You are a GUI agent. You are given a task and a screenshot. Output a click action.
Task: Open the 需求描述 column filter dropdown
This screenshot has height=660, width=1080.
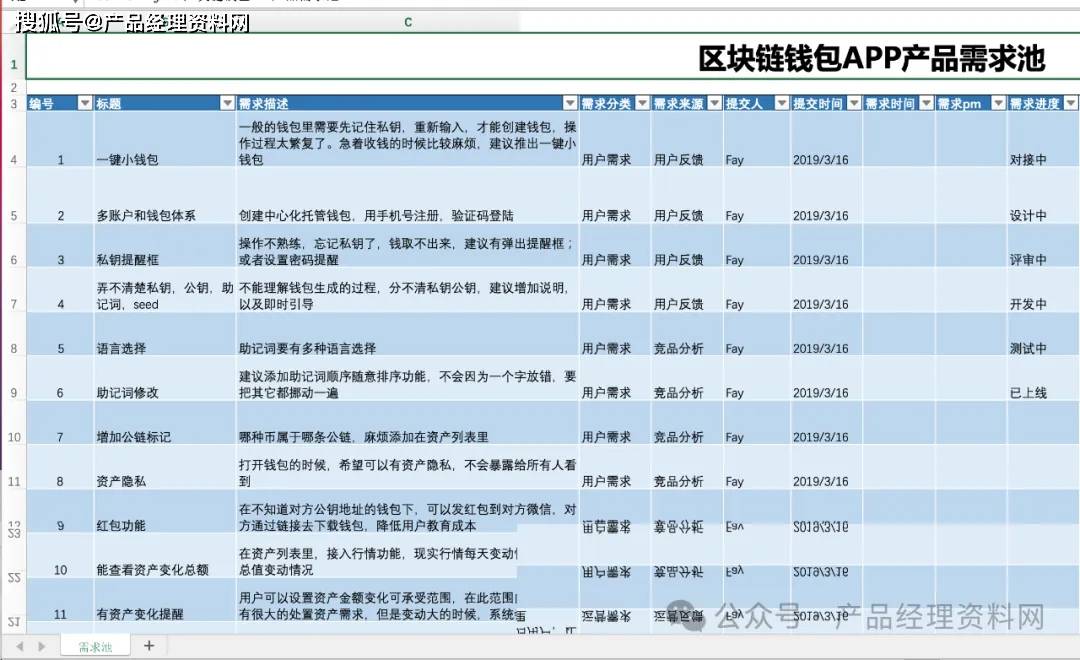(x=570, y=103)
